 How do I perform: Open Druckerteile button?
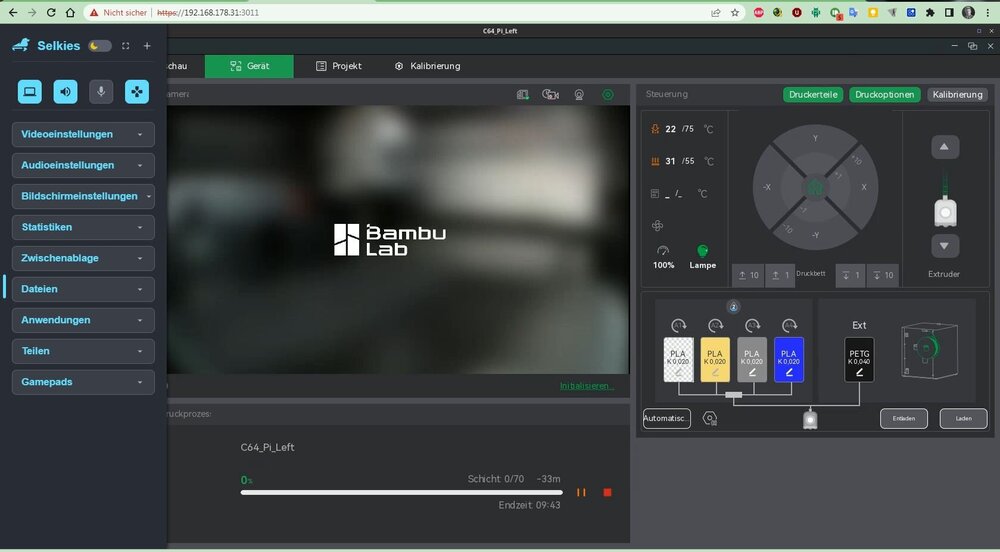click(813, 94)
